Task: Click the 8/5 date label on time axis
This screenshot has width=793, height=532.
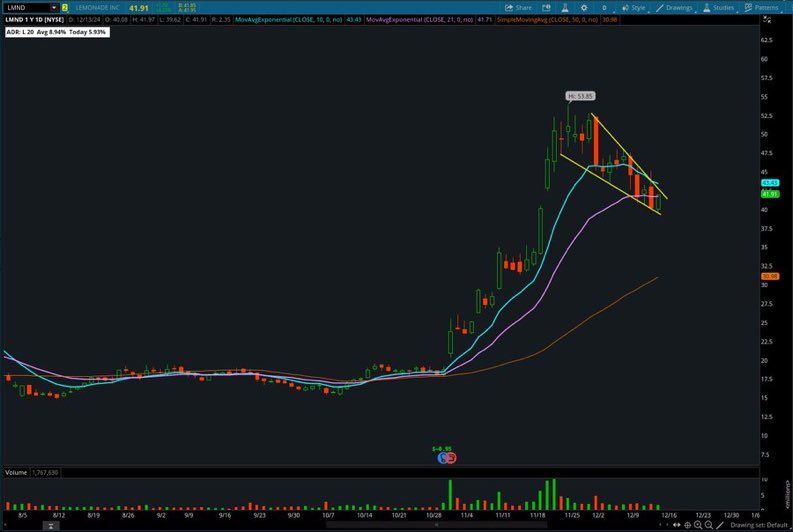Action: click(x=23, y=515)
